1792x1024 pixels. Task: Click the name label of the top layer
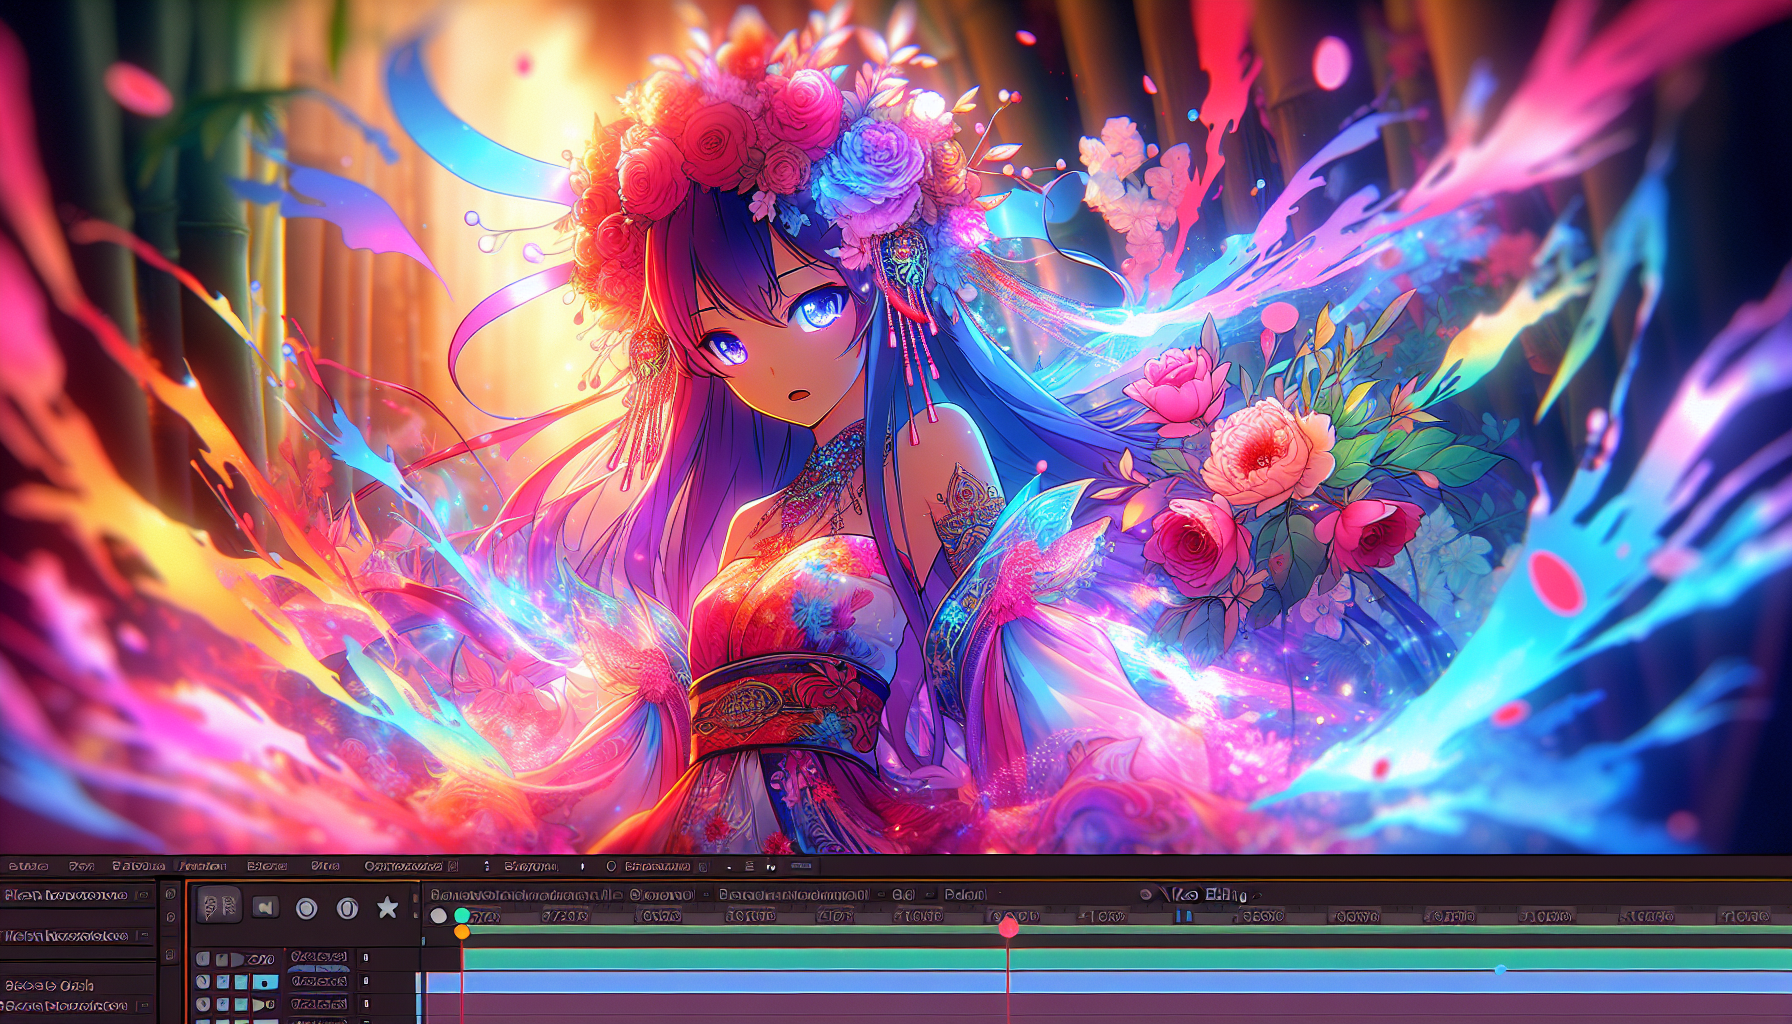[x=318, y=958]
